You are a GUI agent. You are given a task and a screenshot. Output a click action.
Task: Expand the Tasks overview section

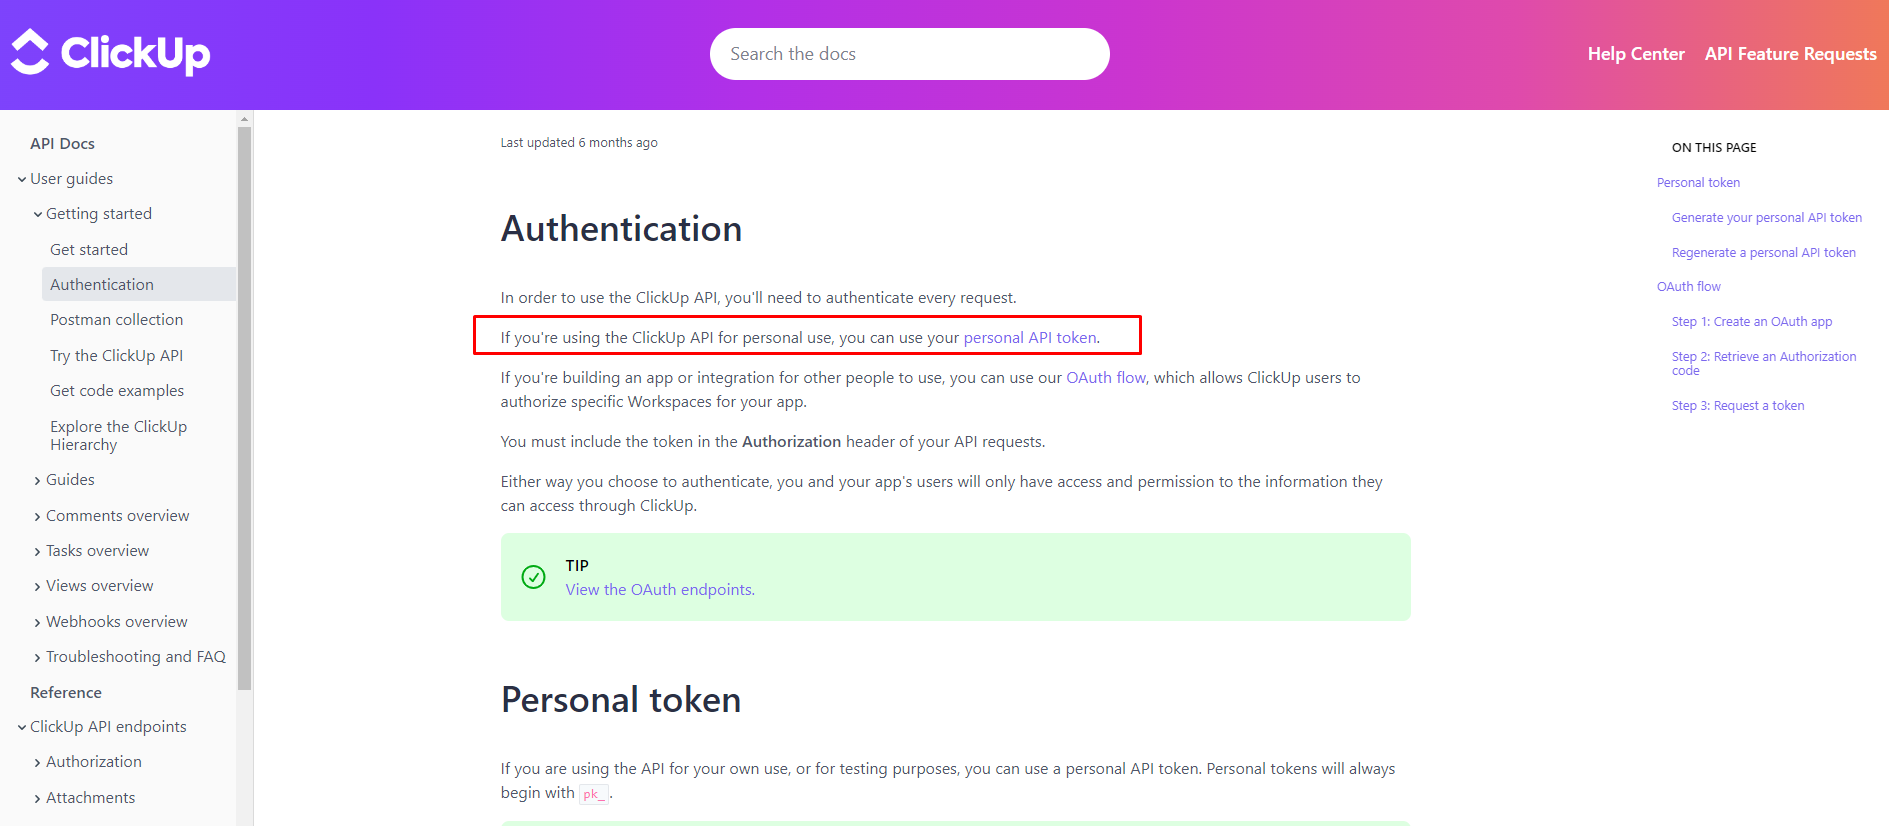[x=38, y=552]
